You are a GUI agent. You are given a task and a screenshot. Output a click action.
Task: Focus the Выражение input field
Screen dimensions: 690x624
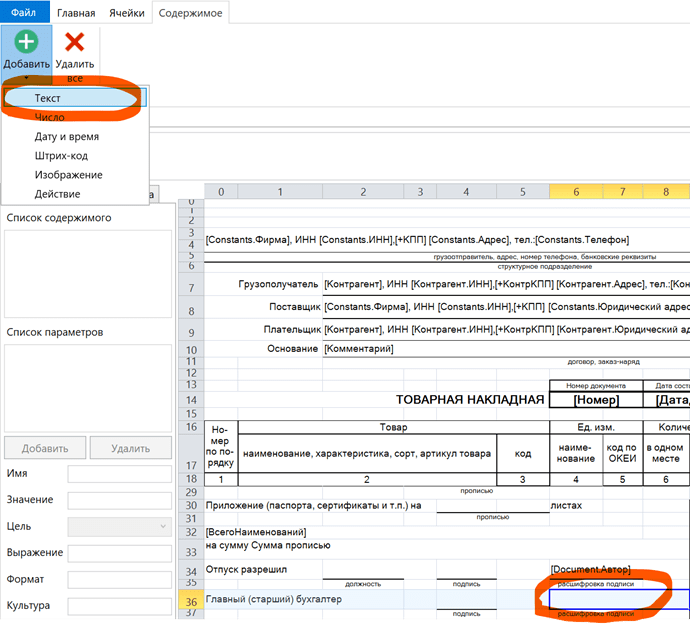pyautogui.click(x=119, y=553)
